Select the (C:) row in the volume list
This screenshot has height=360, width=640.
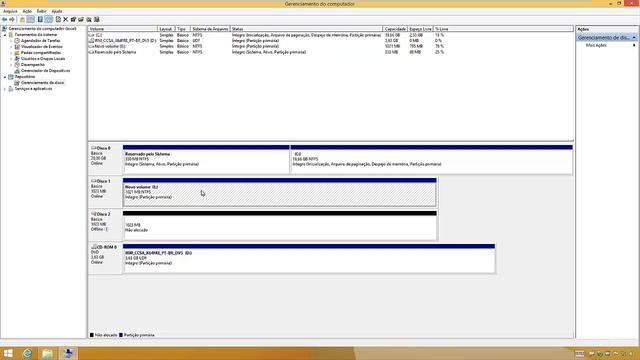tap(267, 35)
